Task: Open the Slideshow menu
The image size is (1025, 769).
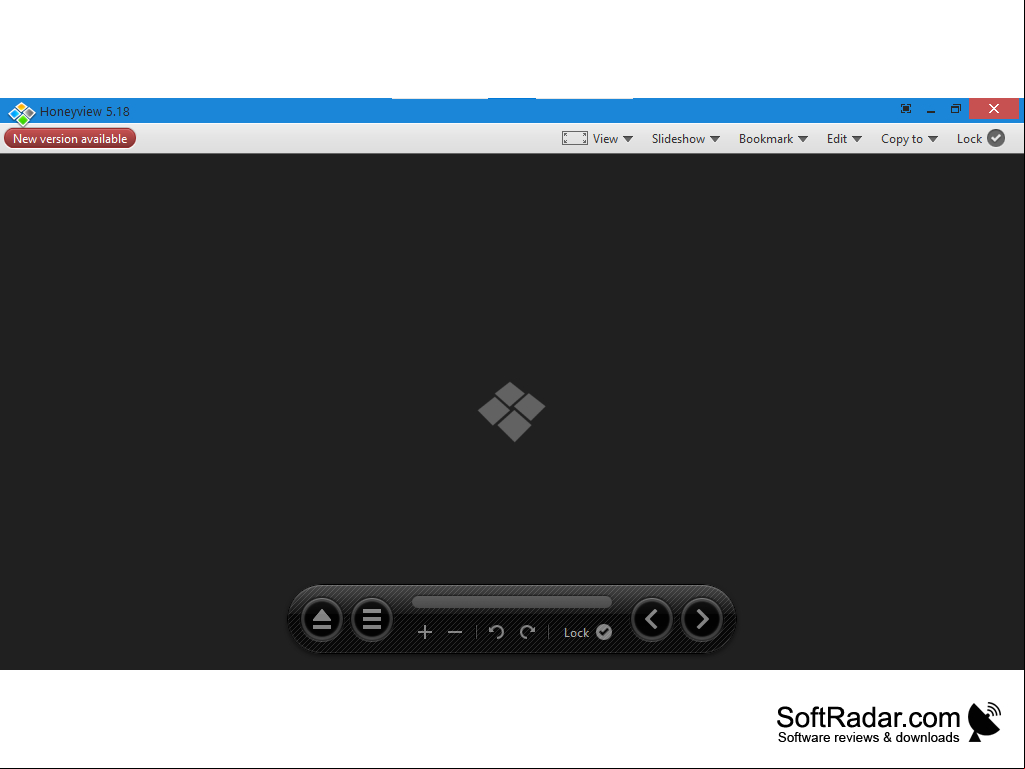Action: click(x=678, y=139)
